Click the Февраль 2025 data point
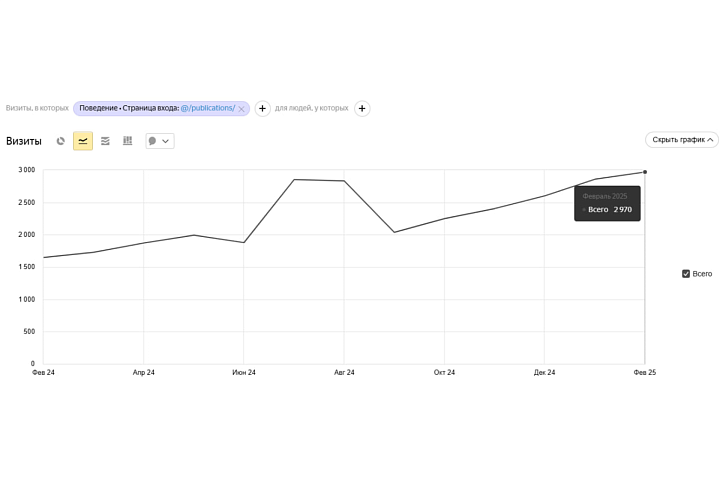 click(645, 172)
